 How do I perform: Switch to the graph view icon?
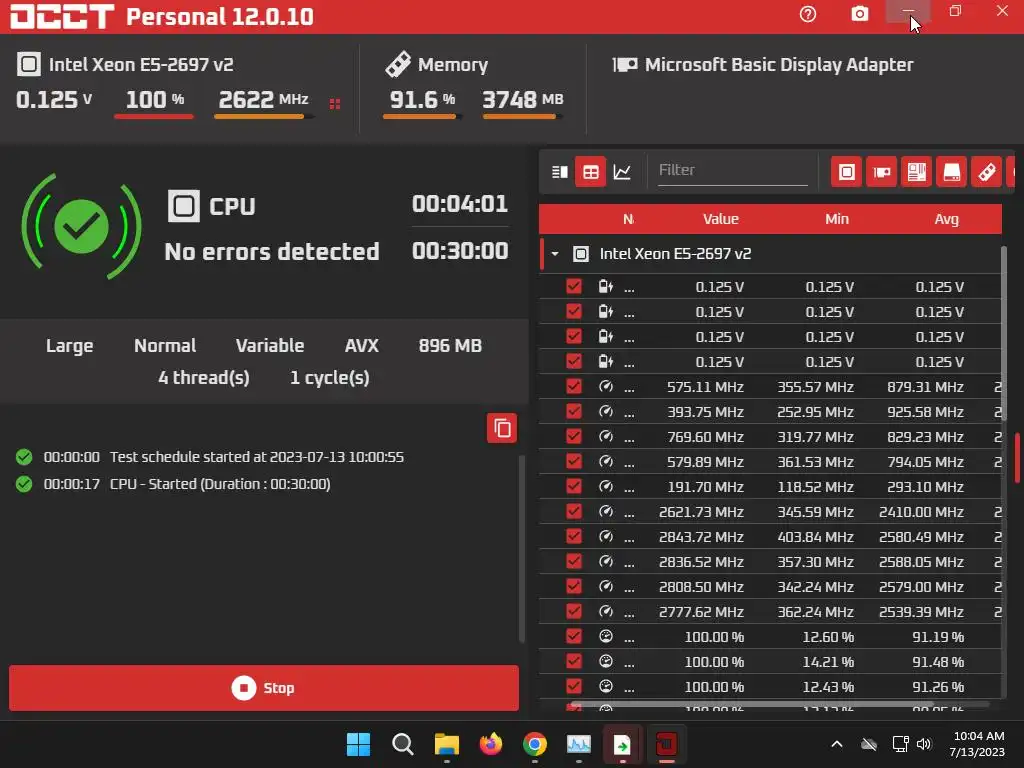pyautogui.click(x=622, y=172)
